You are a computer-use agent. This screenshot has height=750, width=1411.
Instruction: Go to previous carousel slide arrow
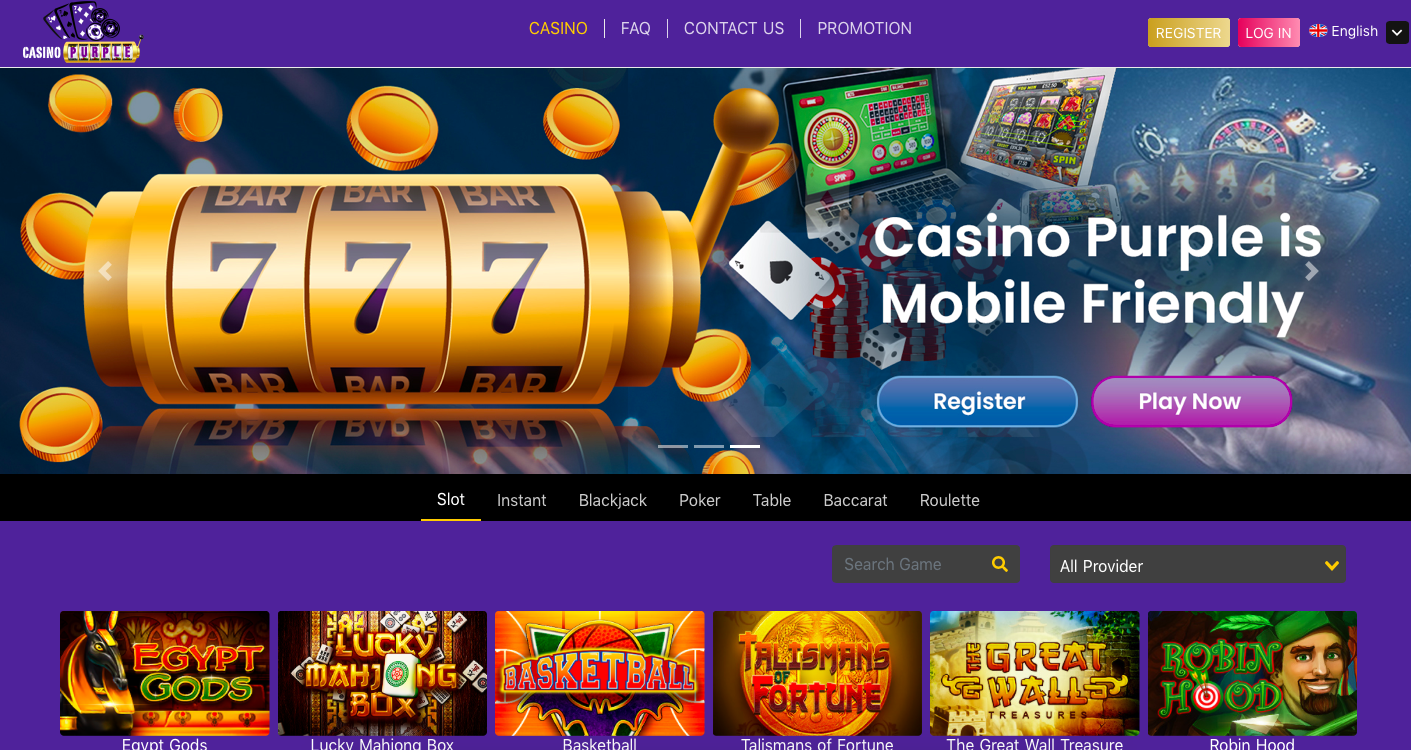105,271
